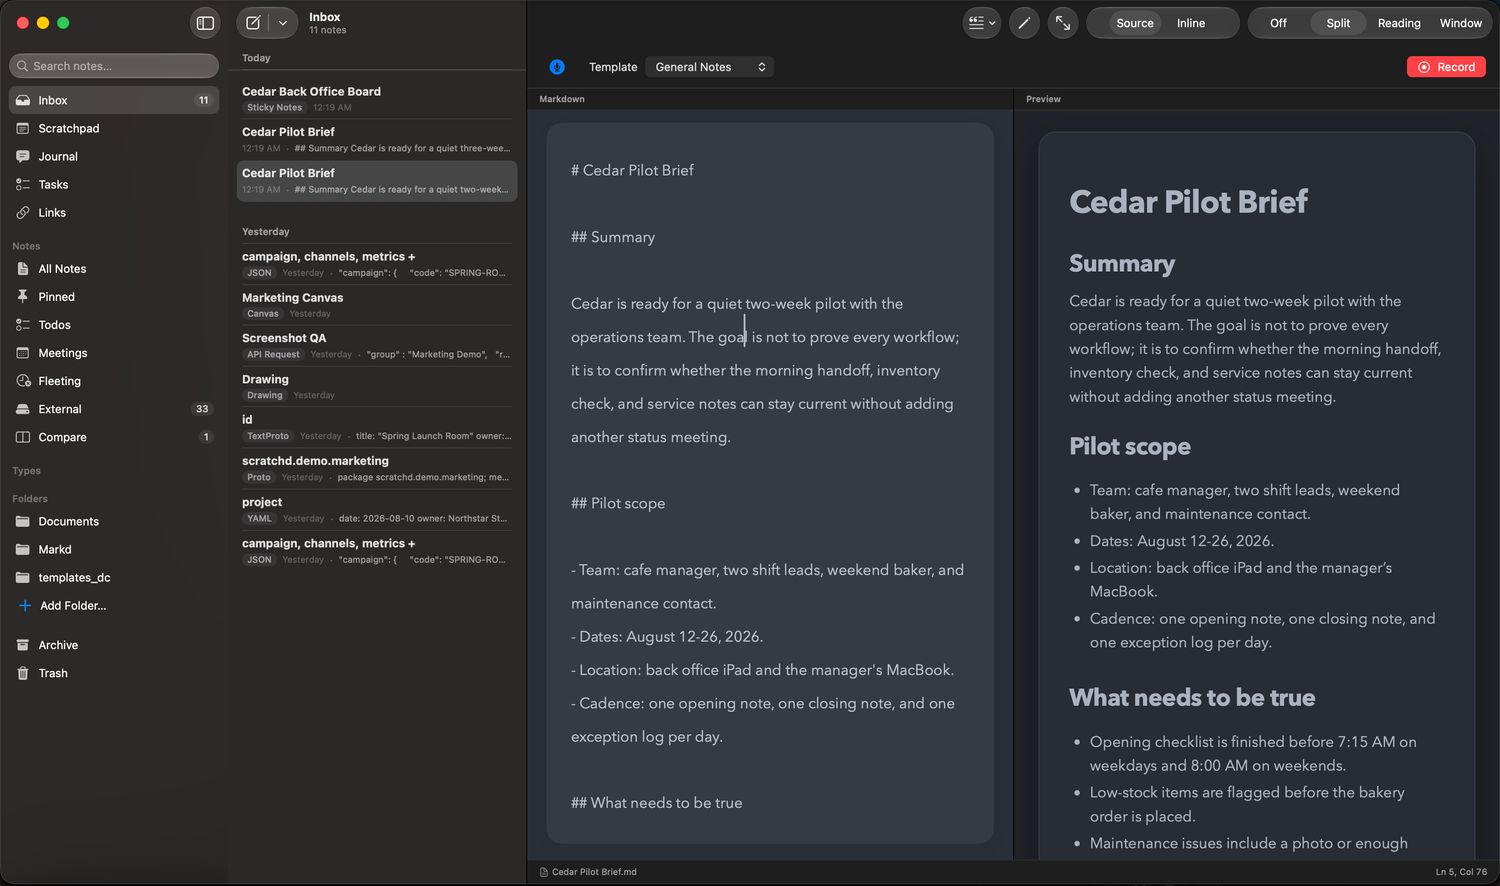Place cursor on '## Pilot scope' markdown line
This screenshot has width=1500, height=886.
(x=618, y=503)
